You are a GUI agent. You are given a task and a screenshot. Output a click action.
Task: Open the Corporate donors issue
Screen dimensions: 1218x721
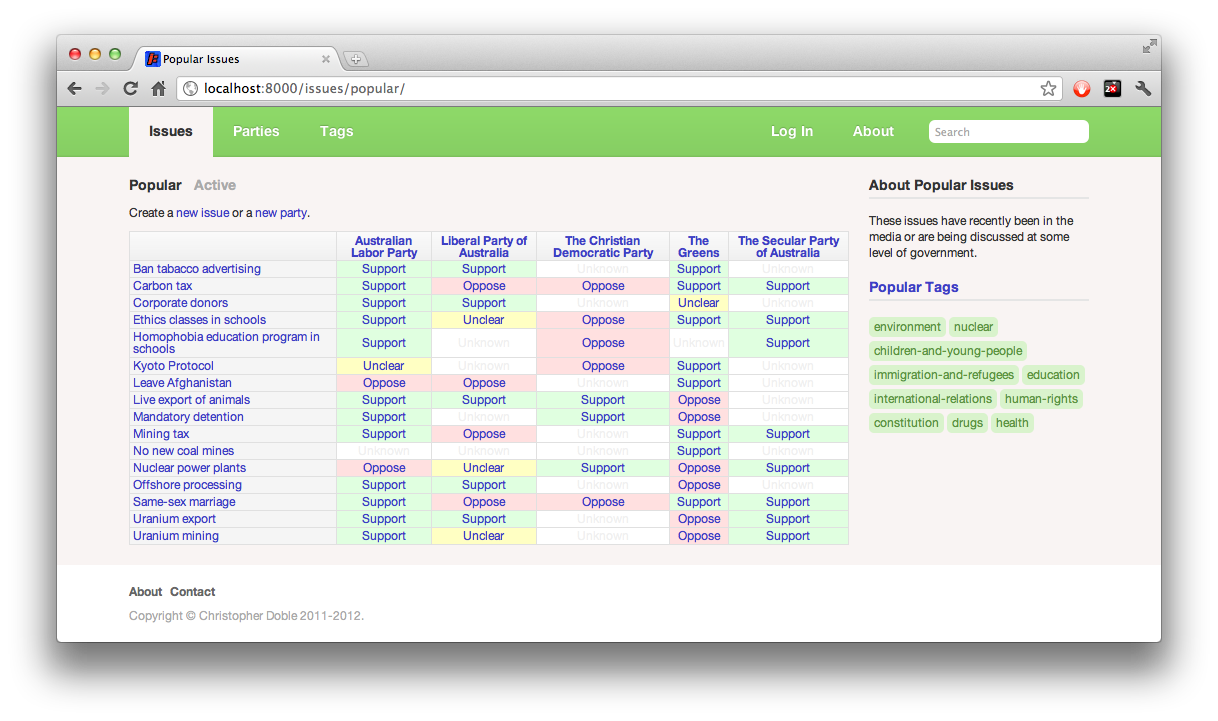[180, 303]
